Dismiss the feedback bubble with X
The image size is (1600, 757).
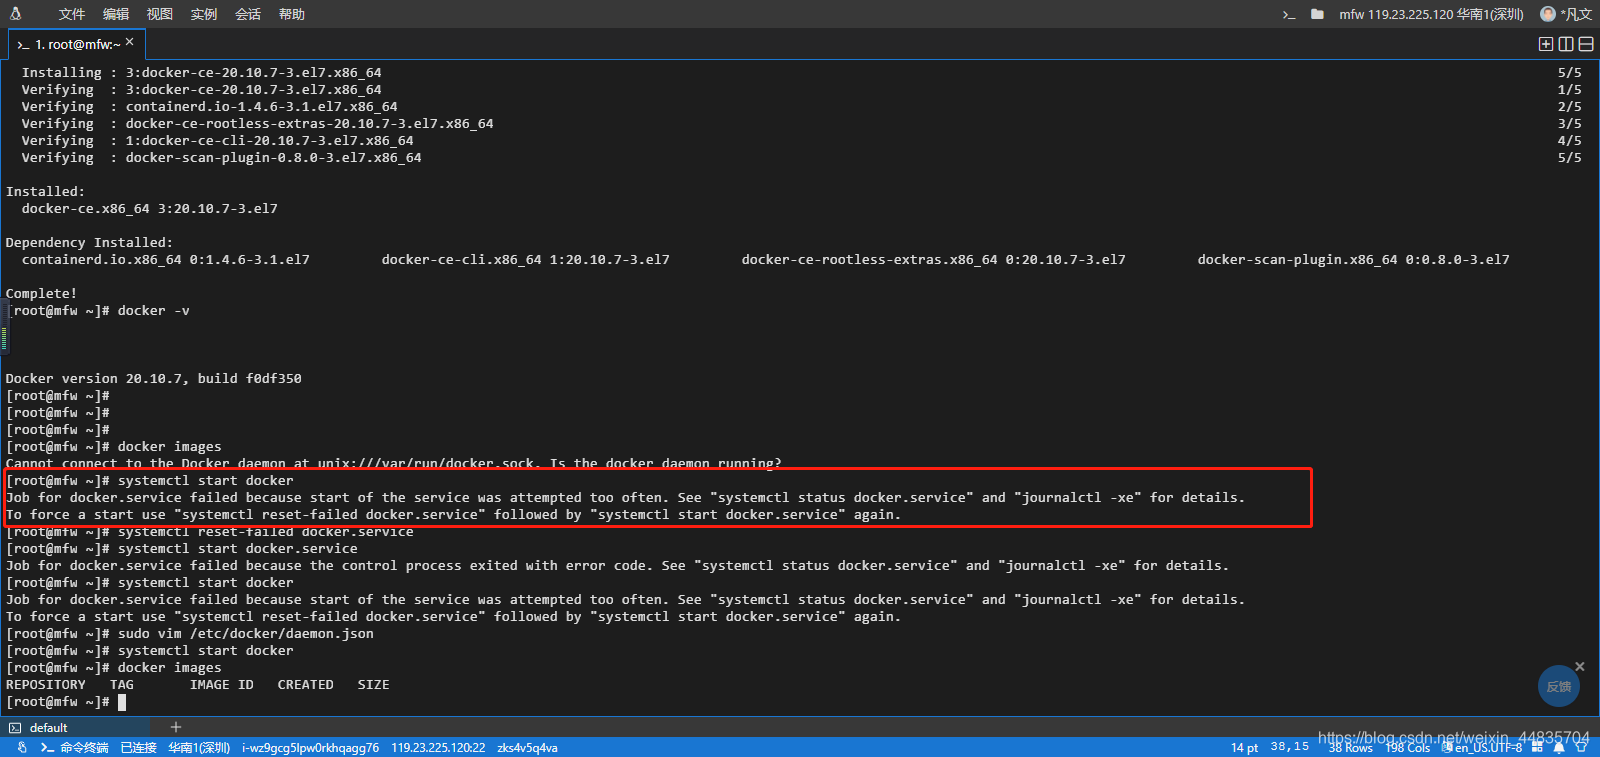[x=1580, y=666]
